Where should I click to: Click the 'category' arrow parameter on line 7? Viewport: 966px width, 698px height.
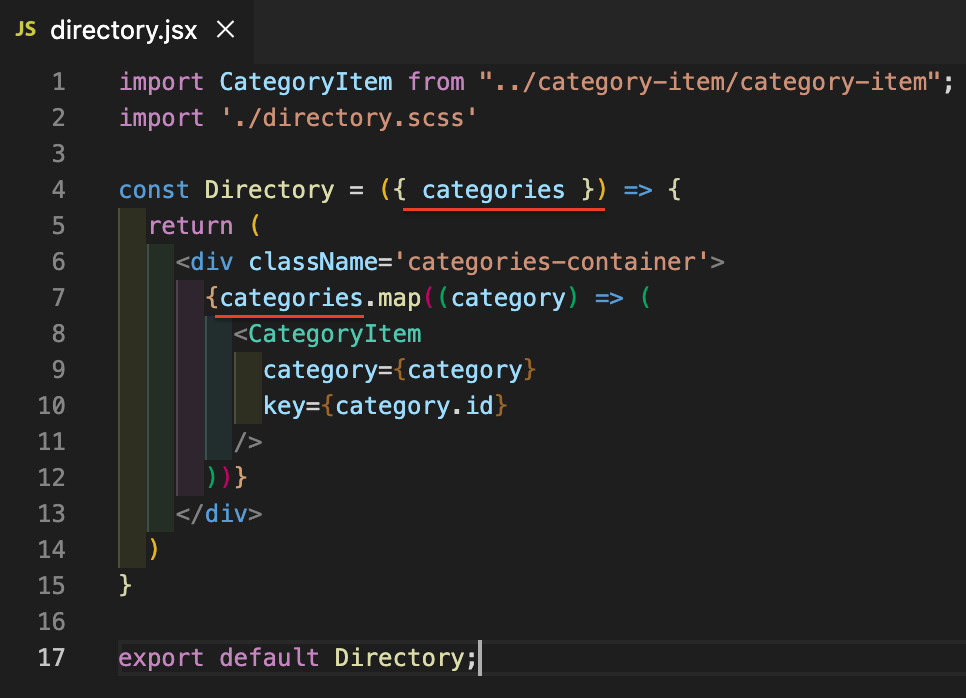(508, 298)
